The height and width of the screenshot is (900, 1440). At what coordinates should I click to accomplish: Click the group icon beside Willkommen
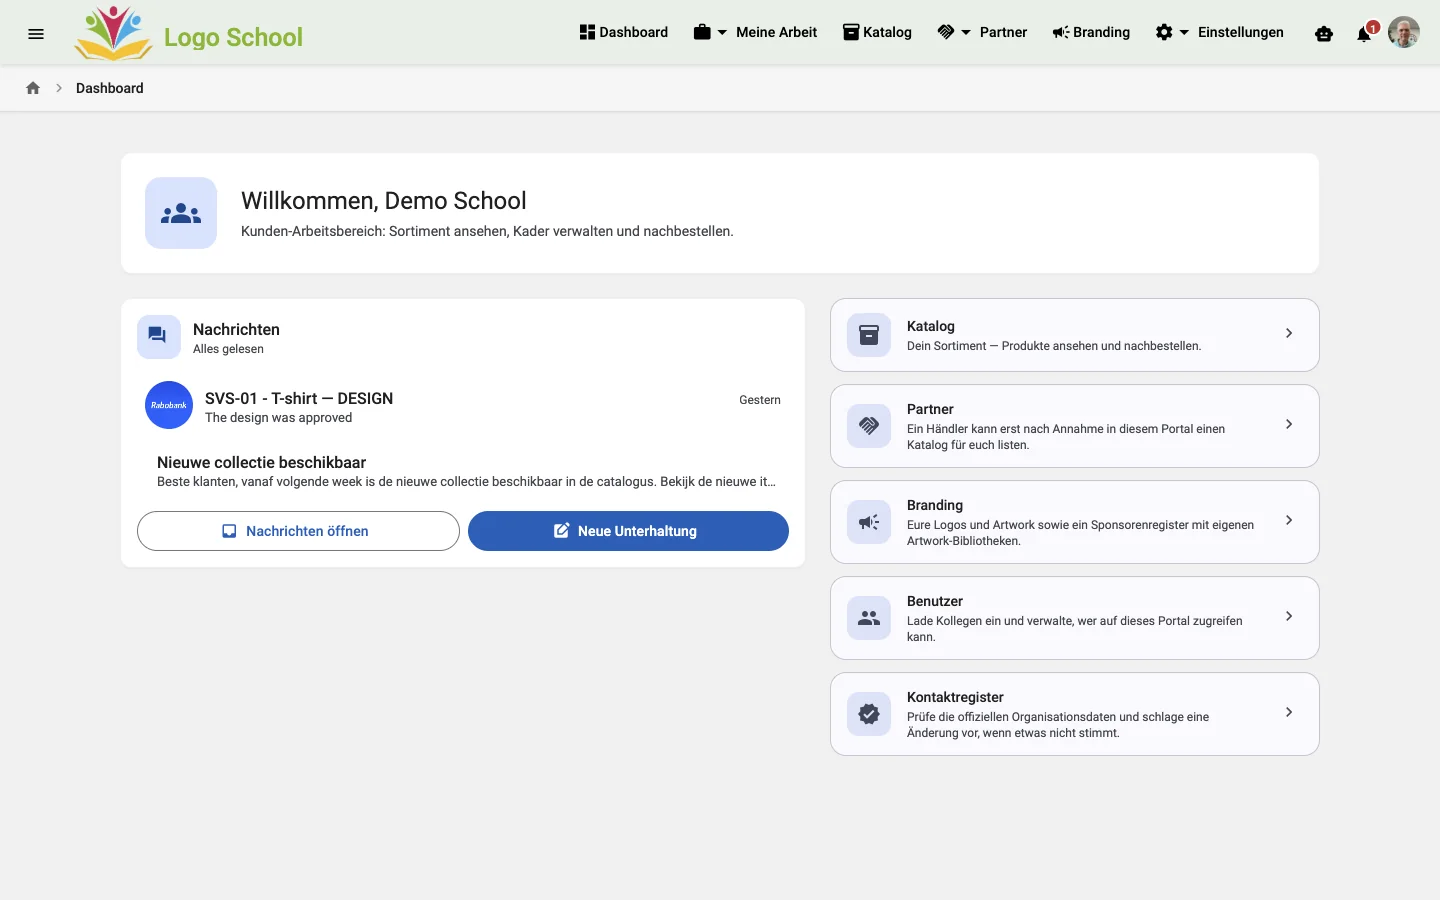181,213
